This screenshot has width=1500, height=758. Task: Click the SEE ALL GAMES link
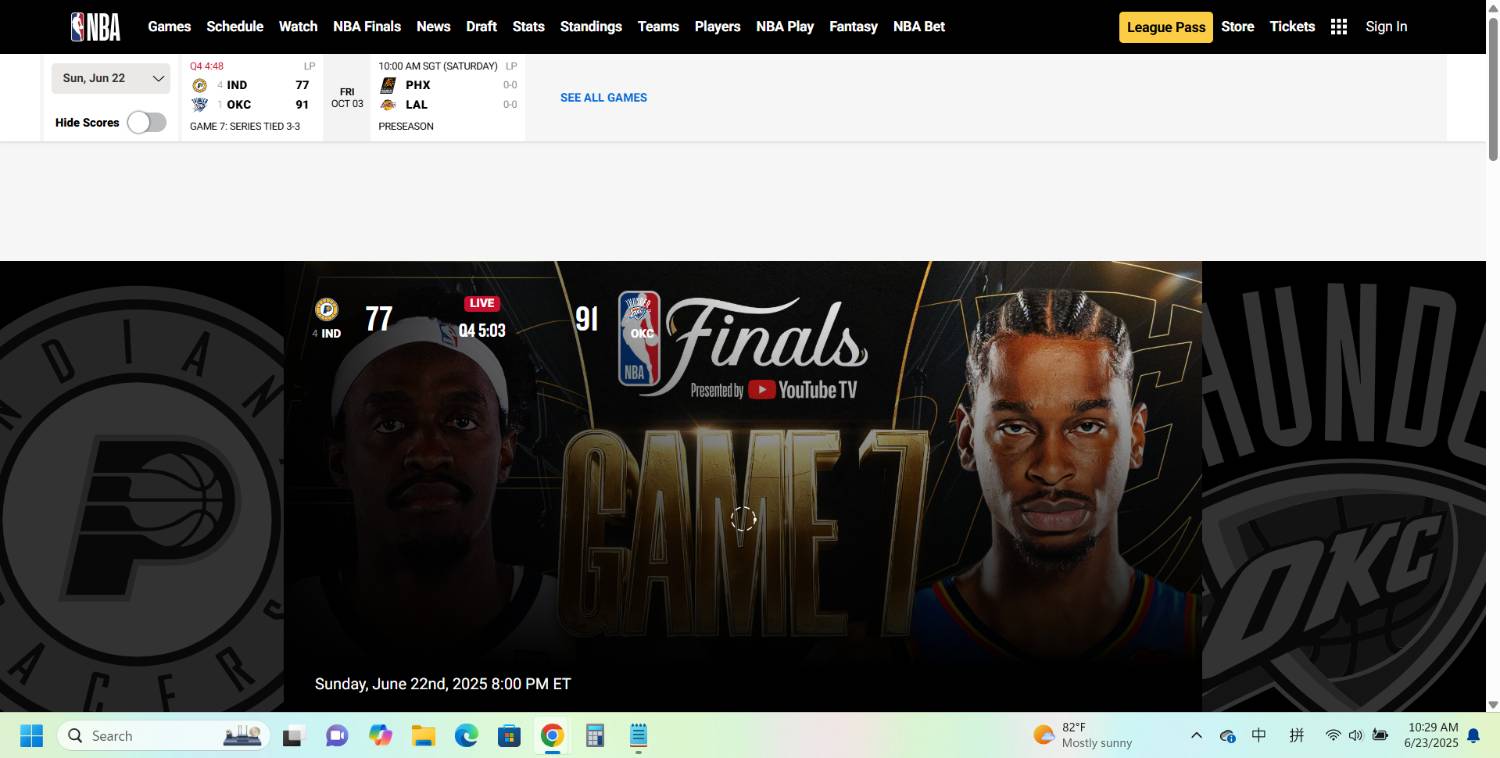603,97
